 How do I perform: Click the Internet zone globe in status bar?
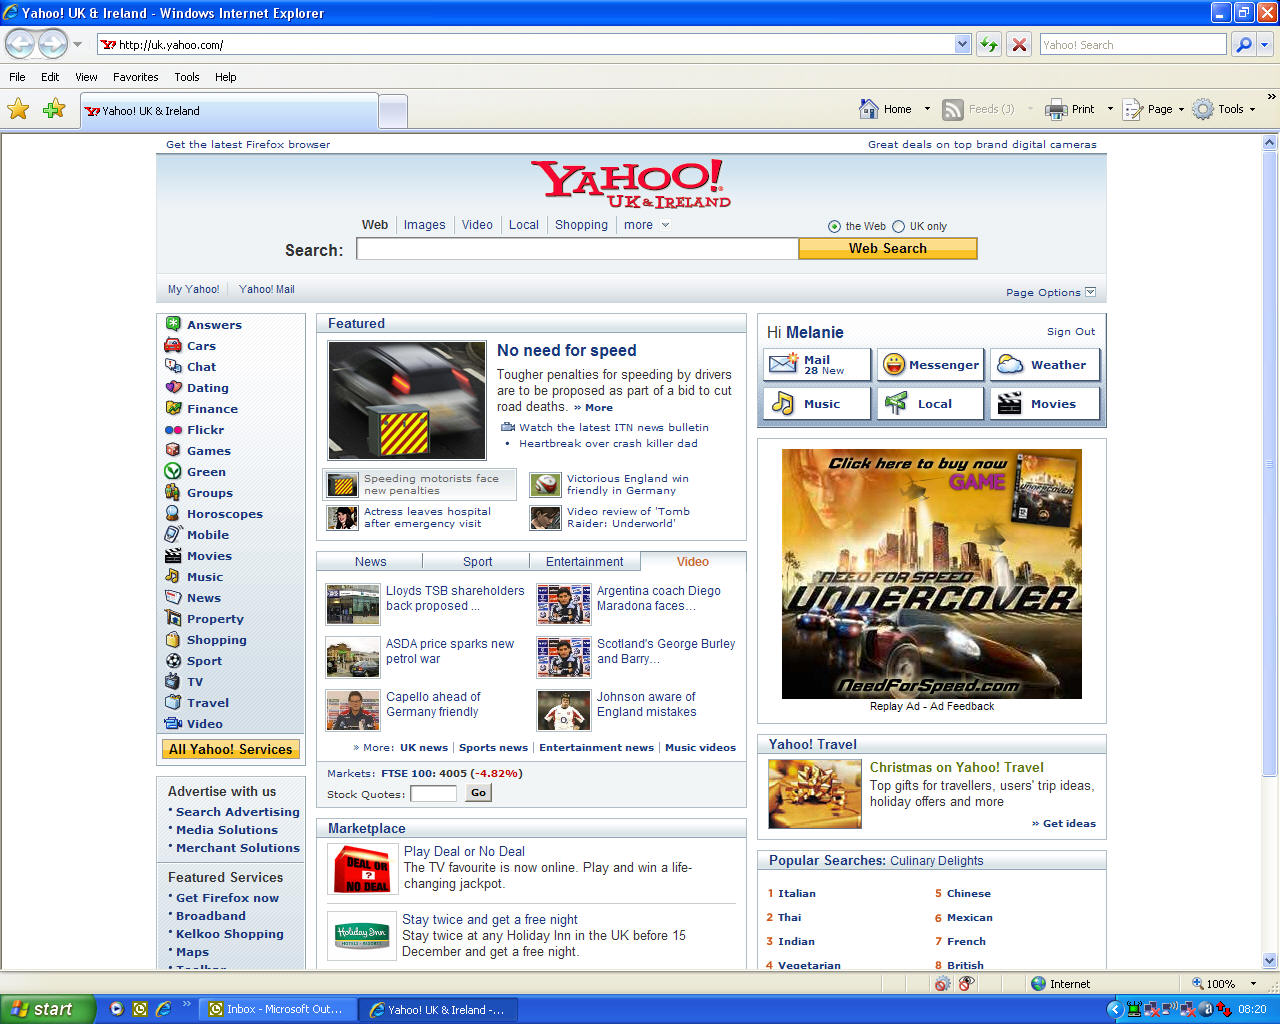1038,983
